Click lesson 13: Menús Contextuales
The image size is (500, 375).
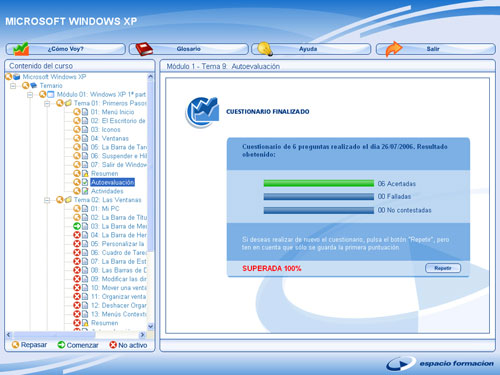pyautogui.click(x=119, y=314)
